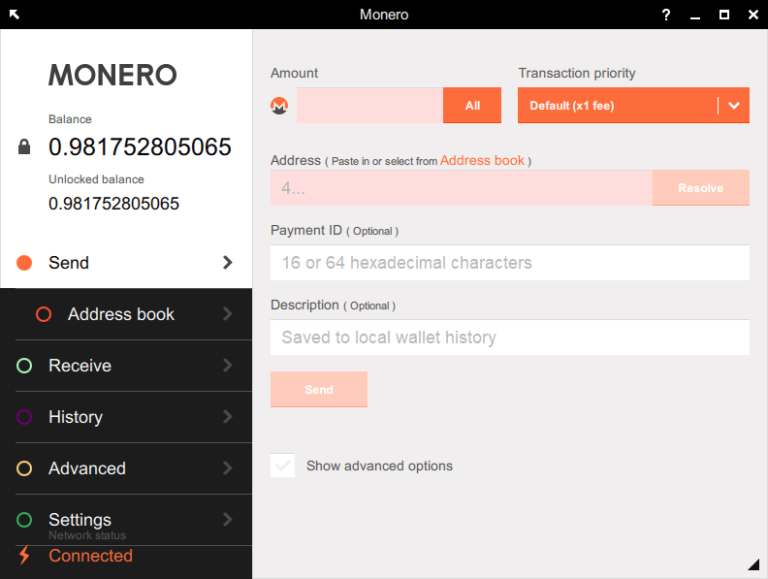Image resolution: width=768 pixels, height=579 pixels.
Task: Minimize the Monero window
Action: 695,16
